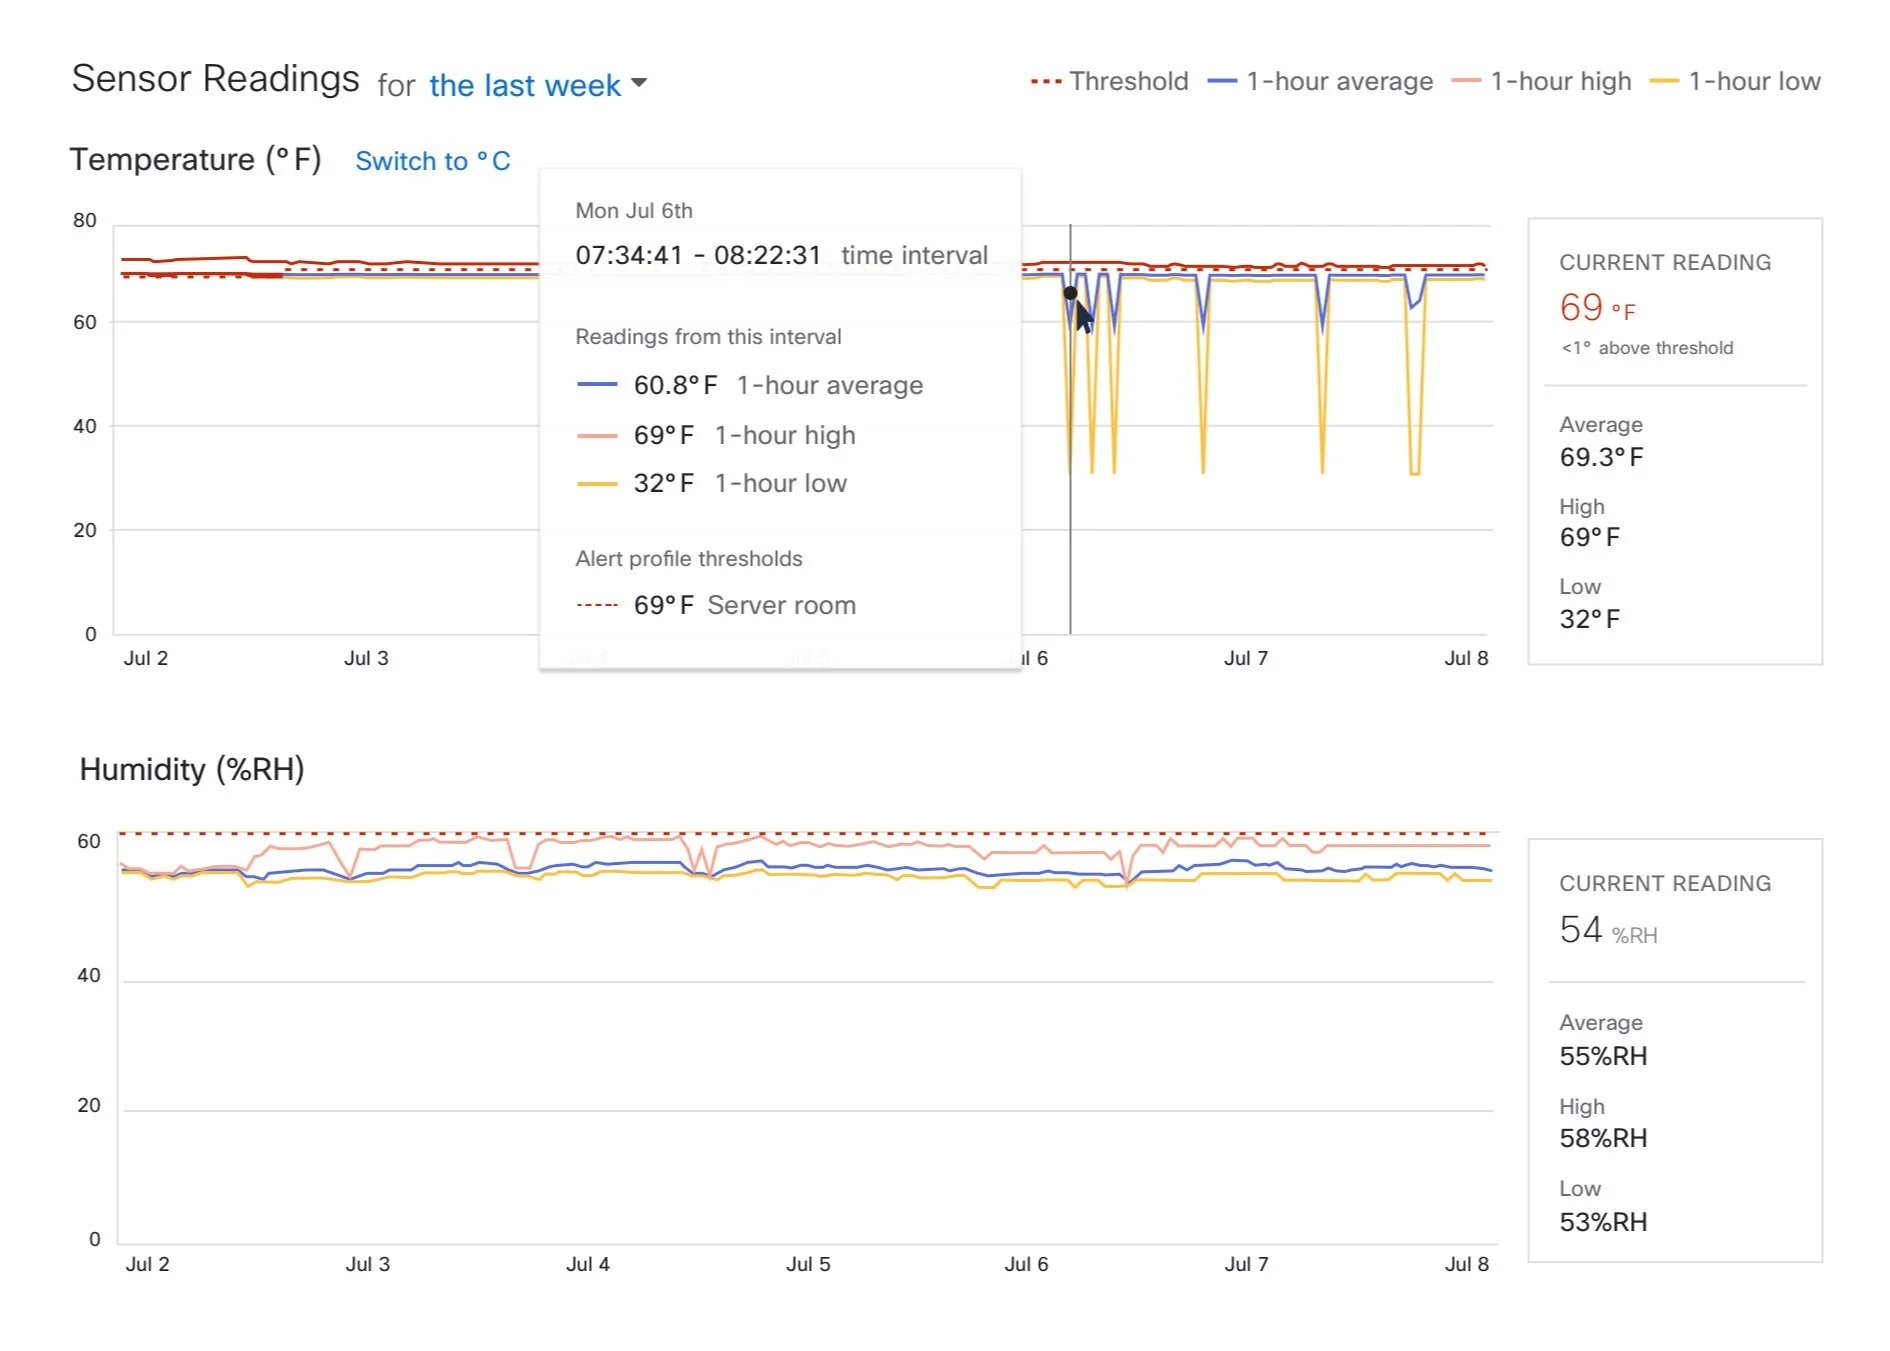Click 'Alert profile thresholds' label
Viewport: 1890px width, 1351px height.
pos(689,559)
